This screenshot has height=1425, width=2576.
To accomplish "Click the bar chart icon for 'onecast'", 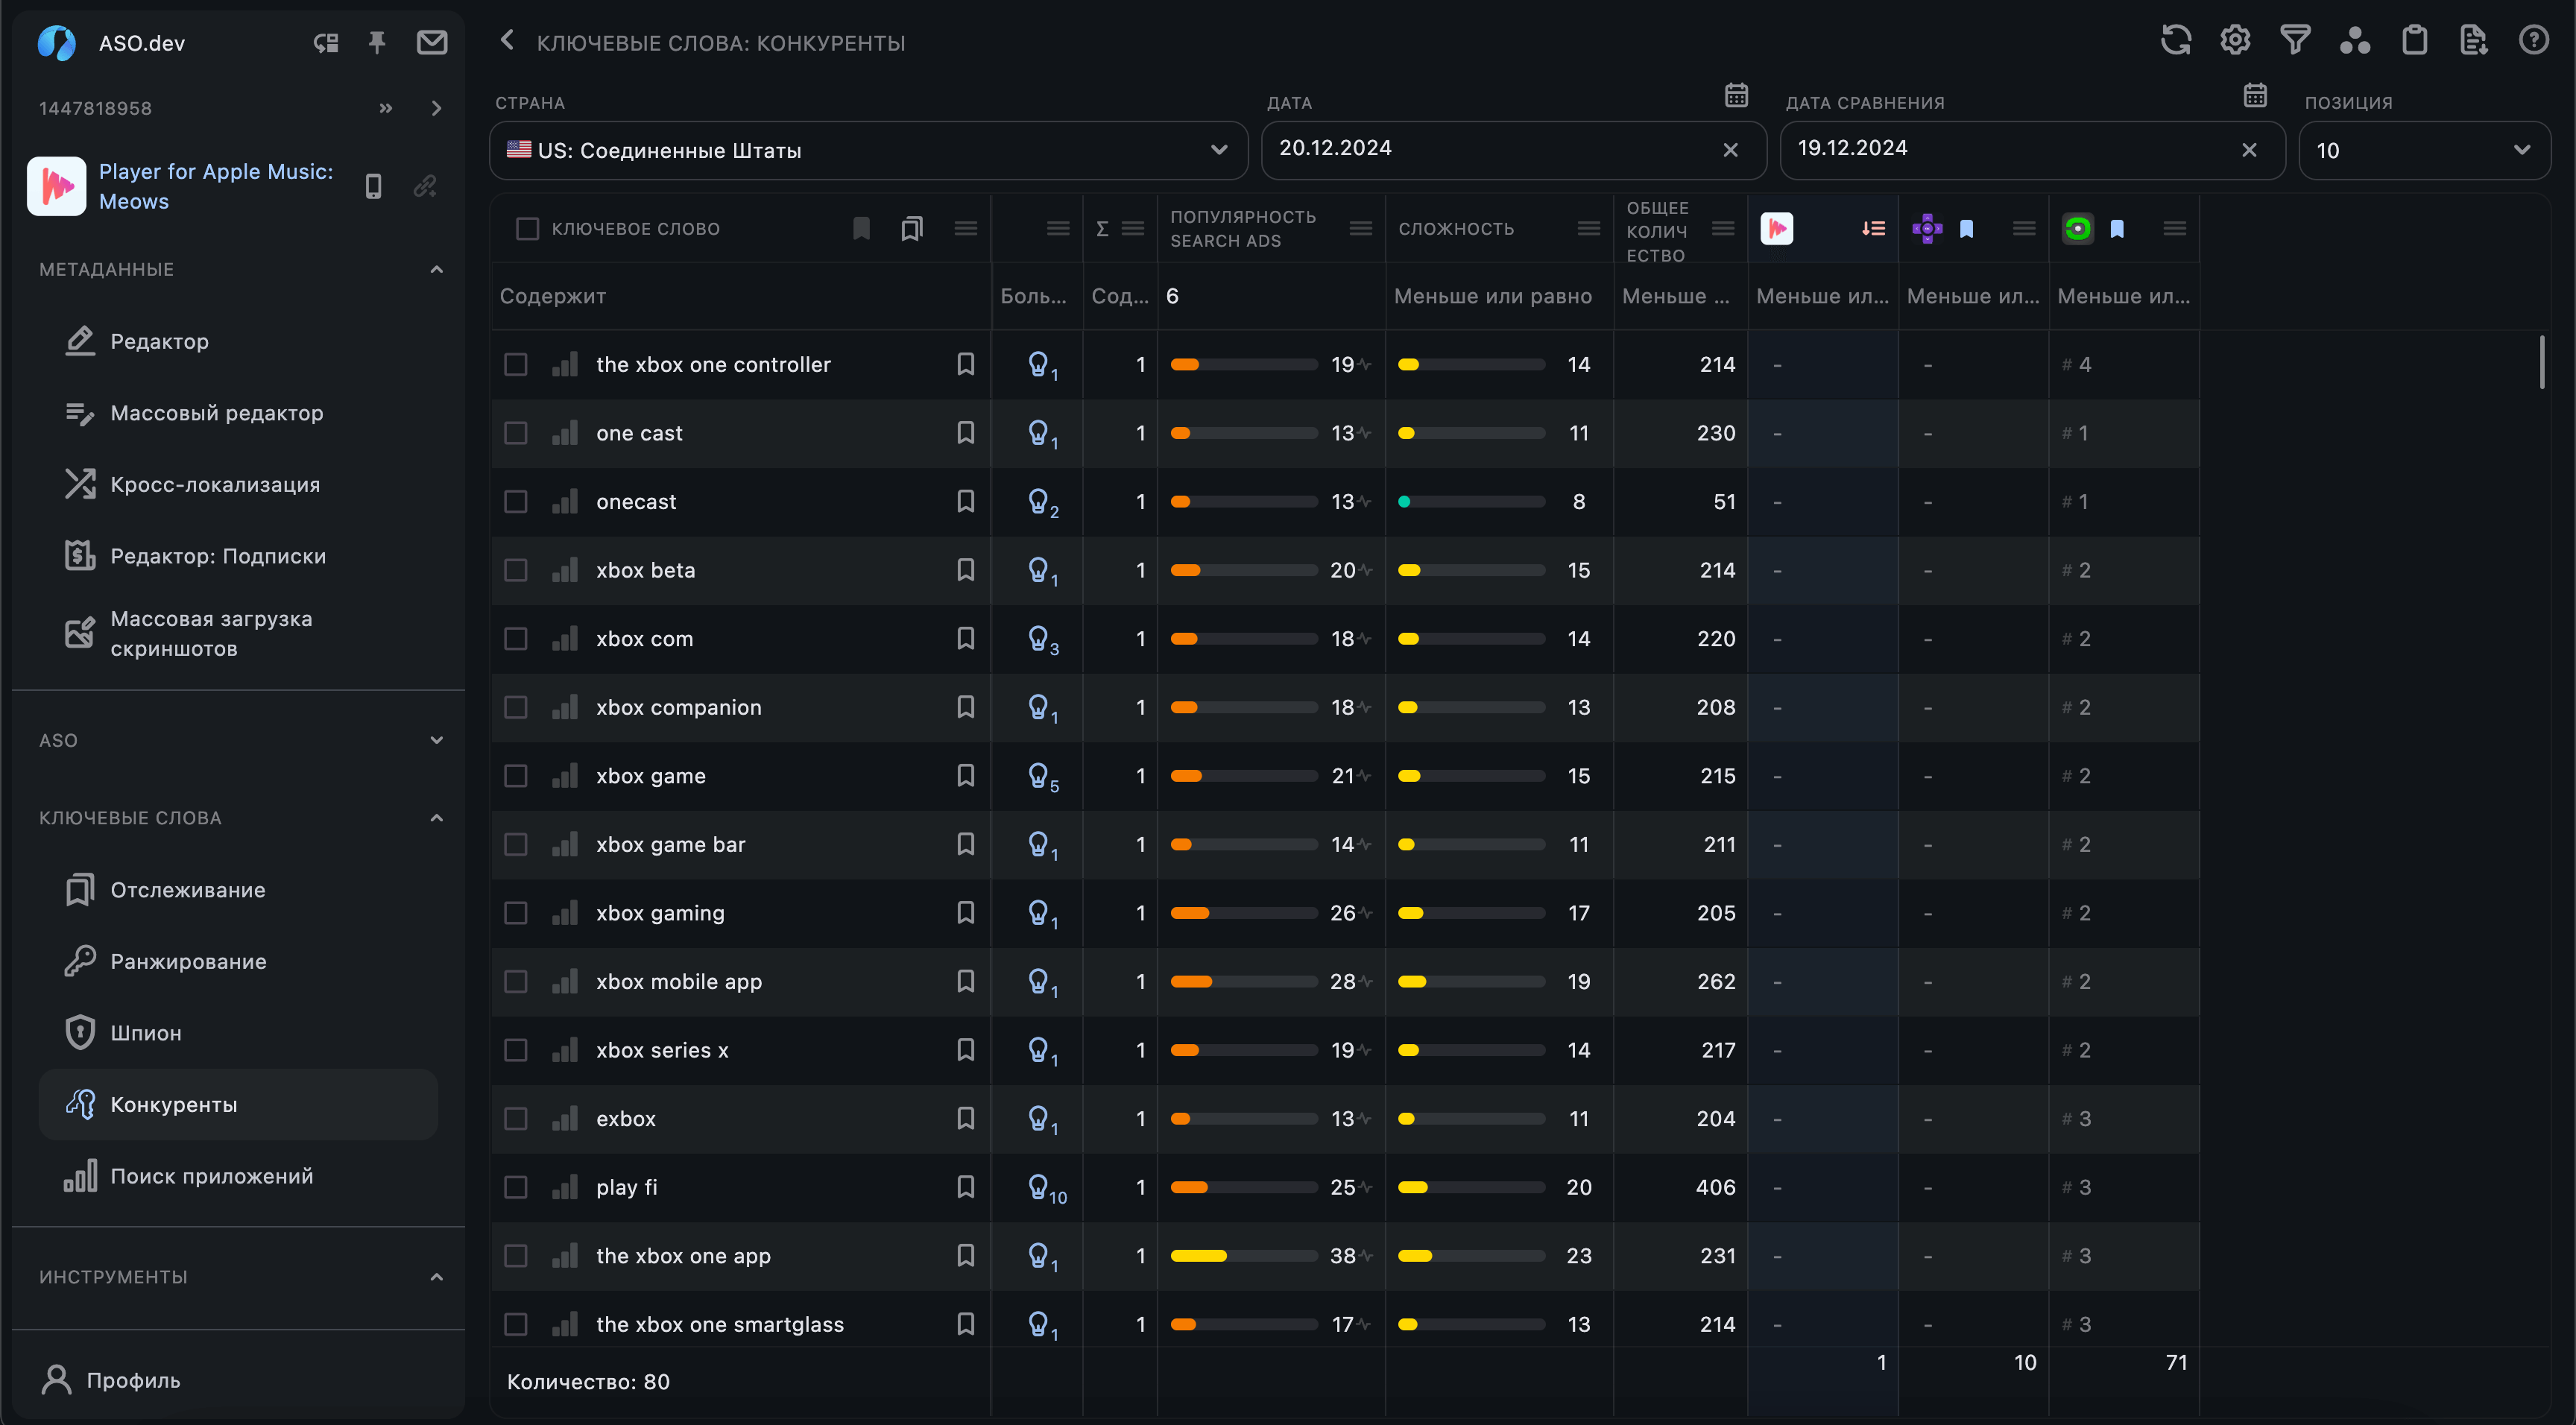I will [x=565, y=501].
